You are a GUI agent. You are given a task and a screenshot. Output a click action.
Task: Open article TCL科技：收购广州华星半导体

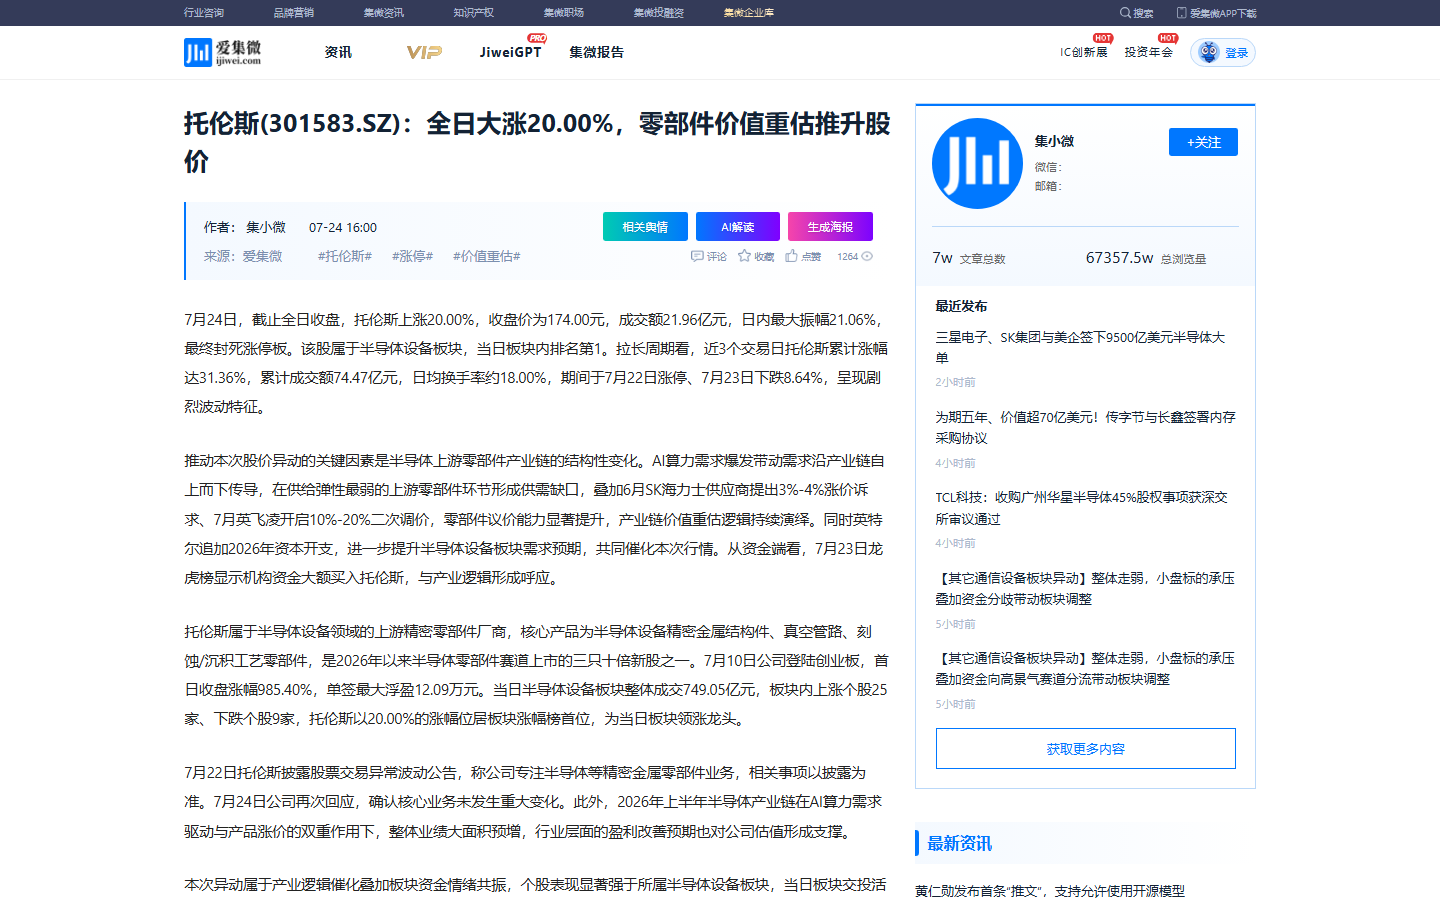[x=1081, y=508]
